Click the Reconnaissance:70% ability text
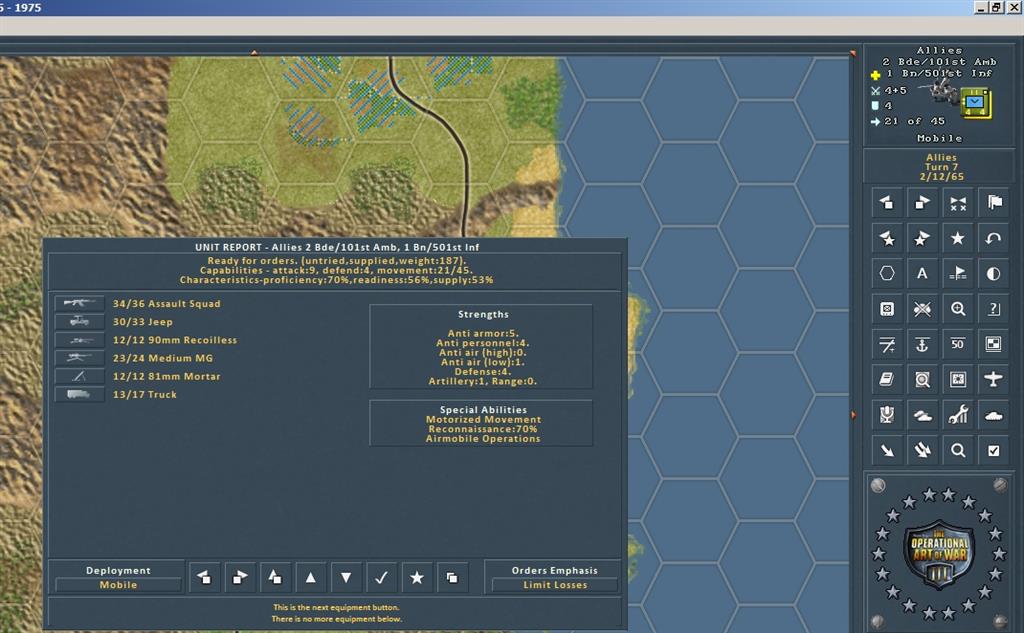The height and width of the screenshot is (633, 1024). click(483, 429)
